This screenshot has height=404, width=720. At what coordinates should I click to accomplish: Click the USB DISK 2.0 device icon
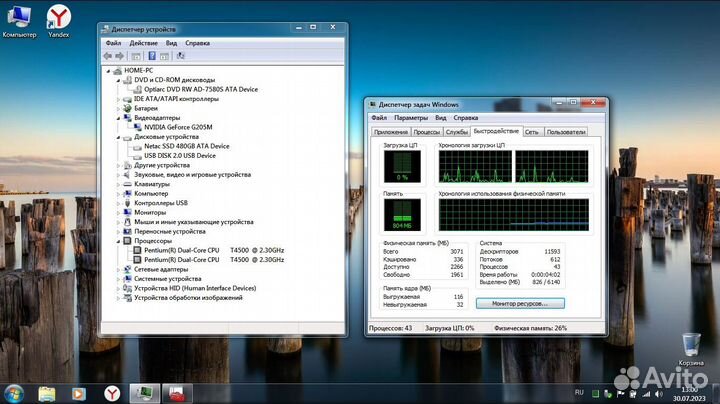[137, 156]
